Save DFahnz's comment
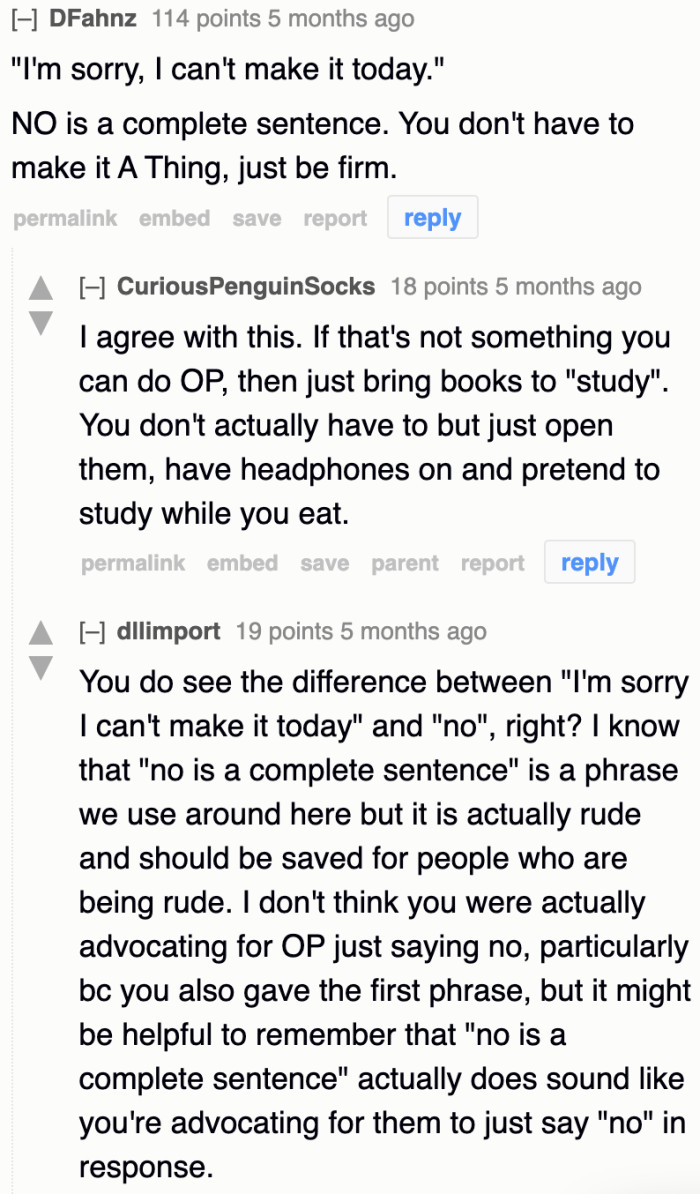The image size is (700, 1194). coord(256,218)
